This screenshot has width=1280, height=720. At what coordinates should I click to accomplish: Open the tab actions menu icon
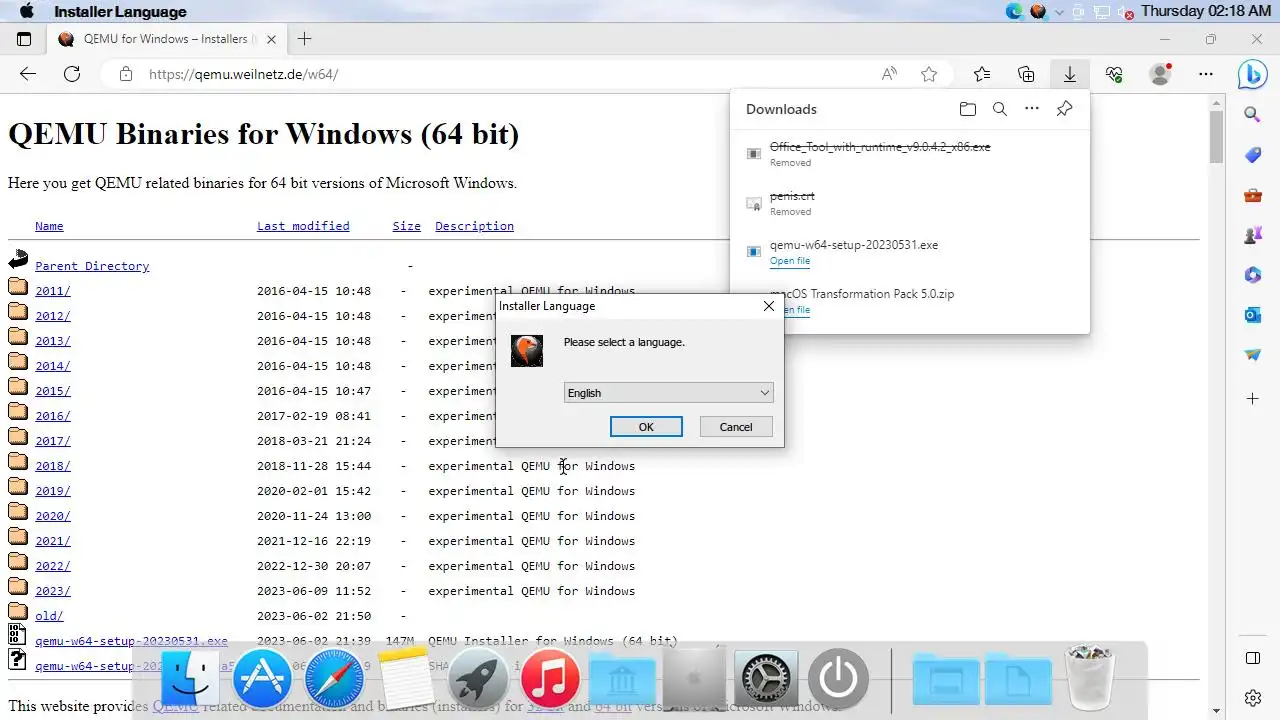(x=24, y=39)
